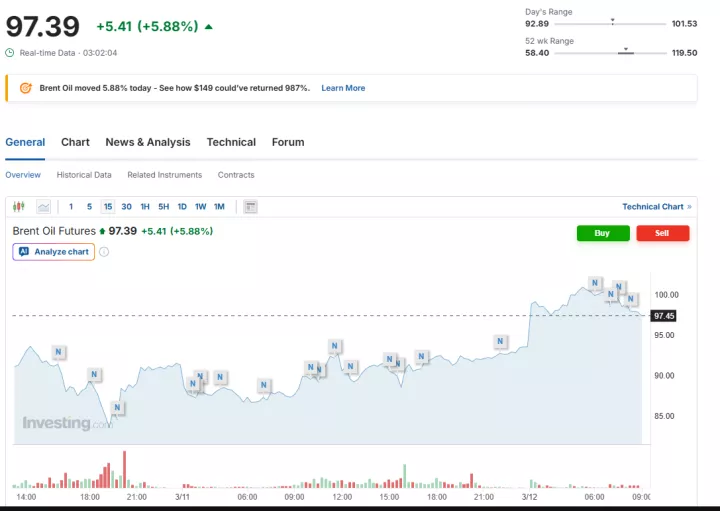This screenshot has height=511, width=720.
Task: Select the 15 minute interval
Action: click(108, 207)
